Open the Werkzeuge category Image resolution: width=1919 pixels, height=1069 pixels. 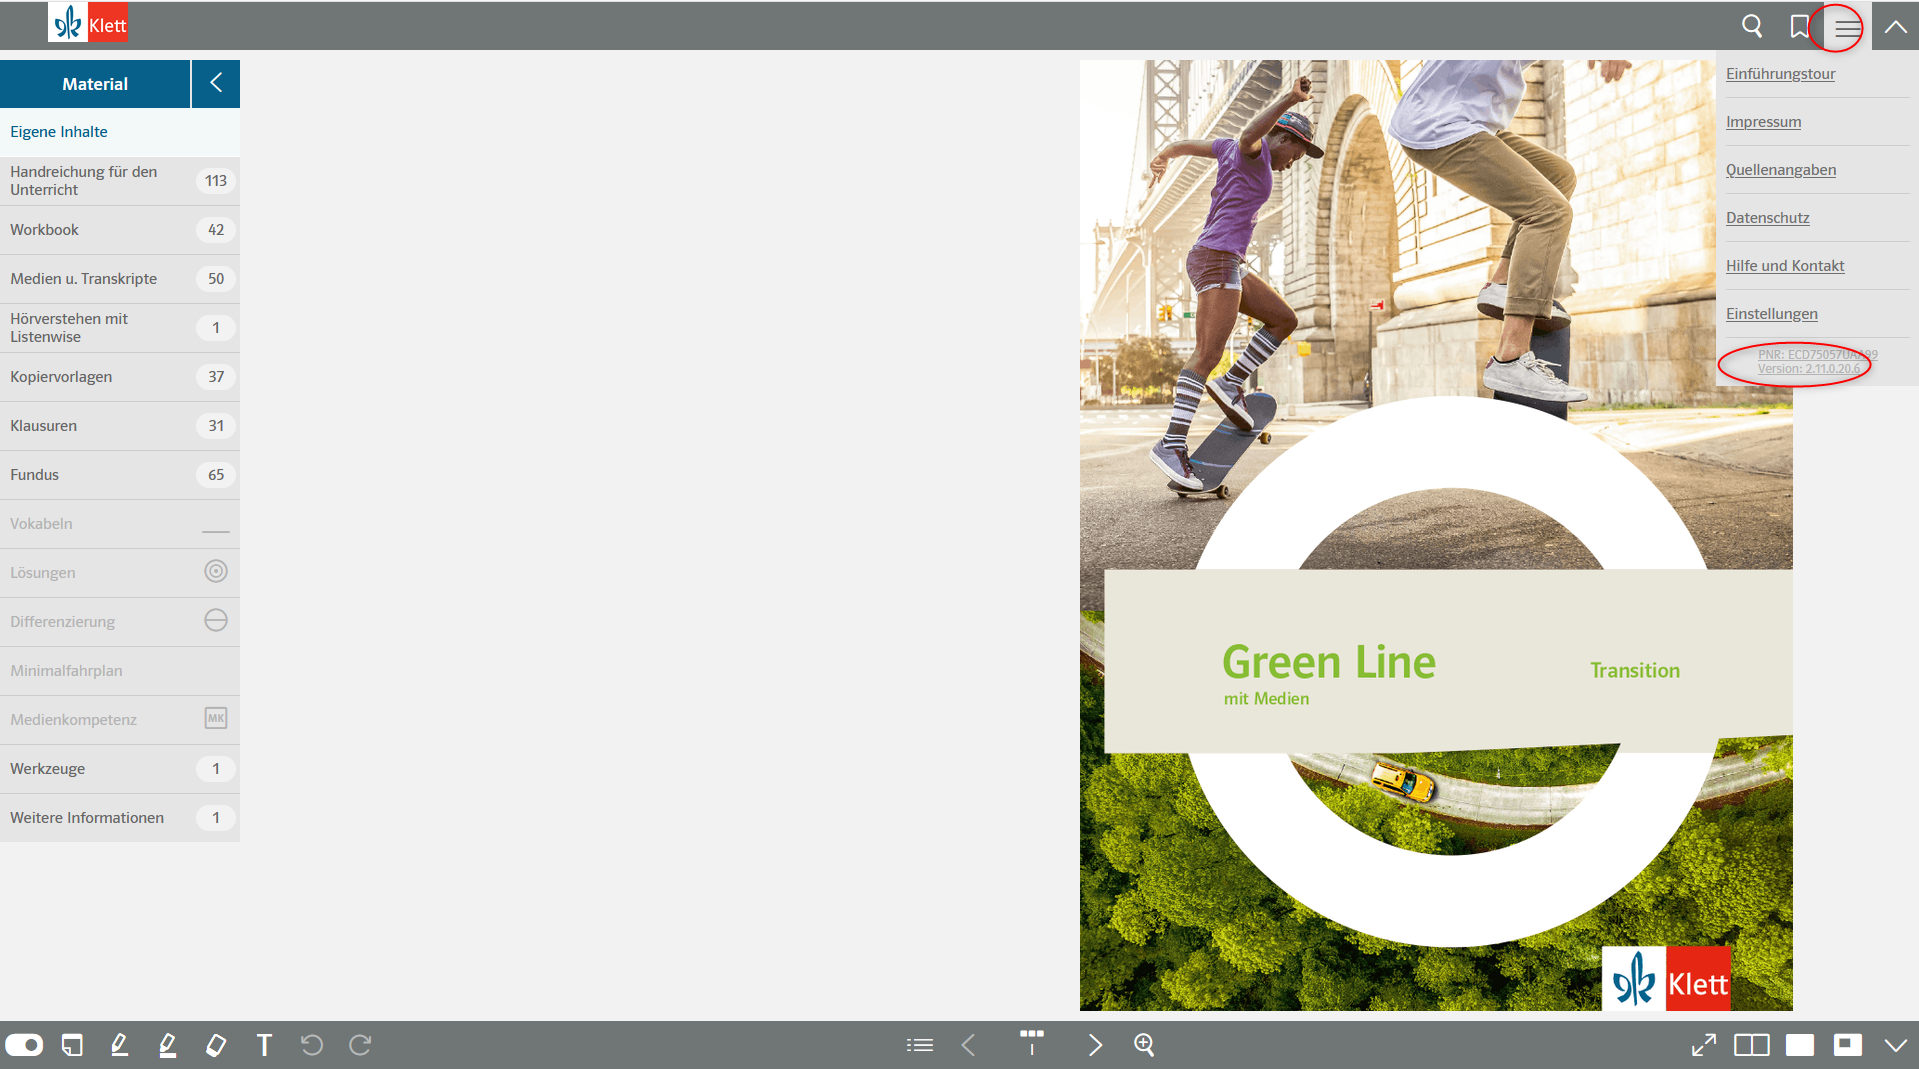click(x=120, y=769)
